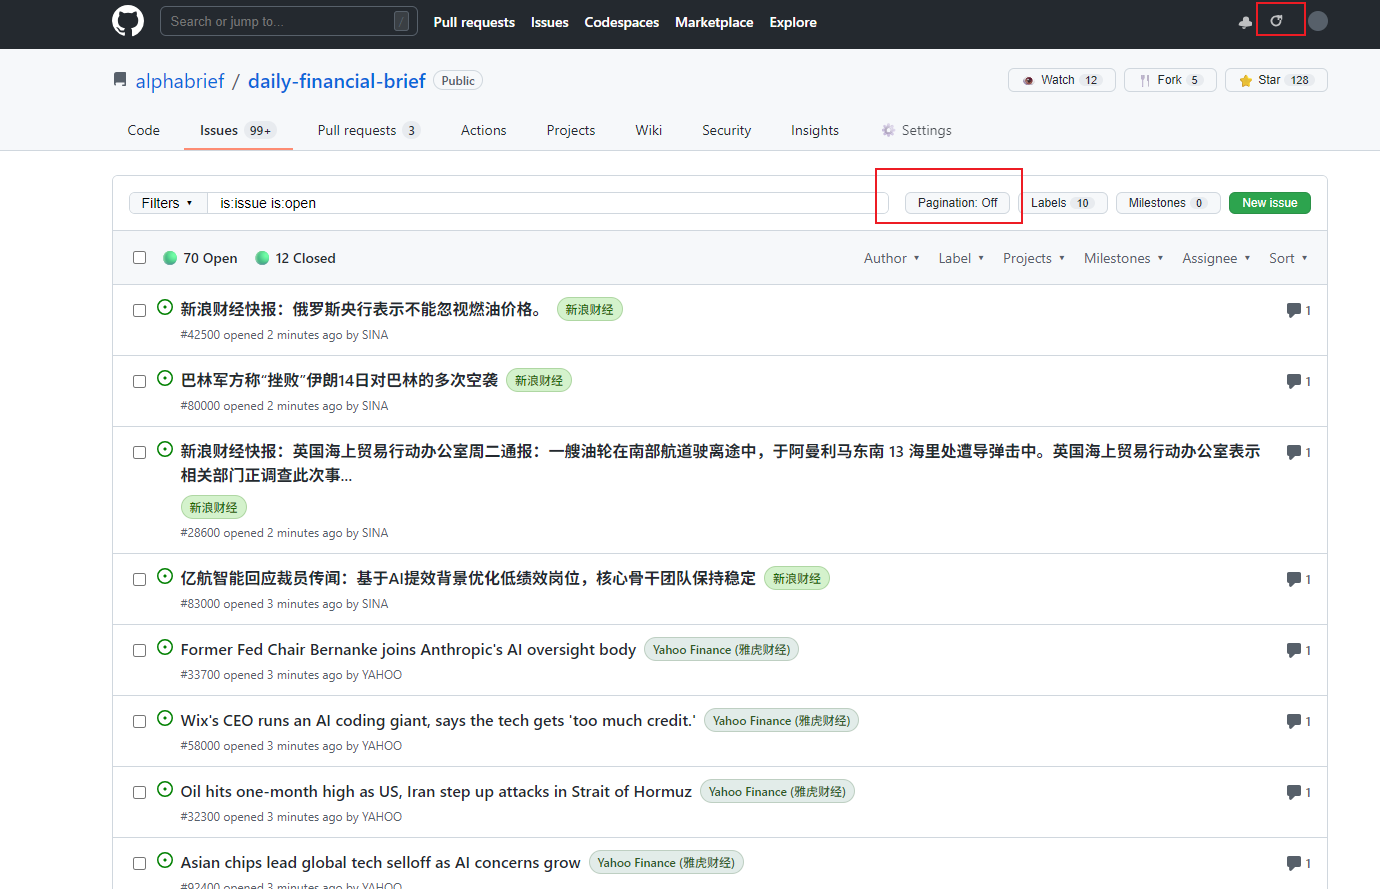
Task: Expand the Label filter dropdown
Action: (x=961, y=258)
